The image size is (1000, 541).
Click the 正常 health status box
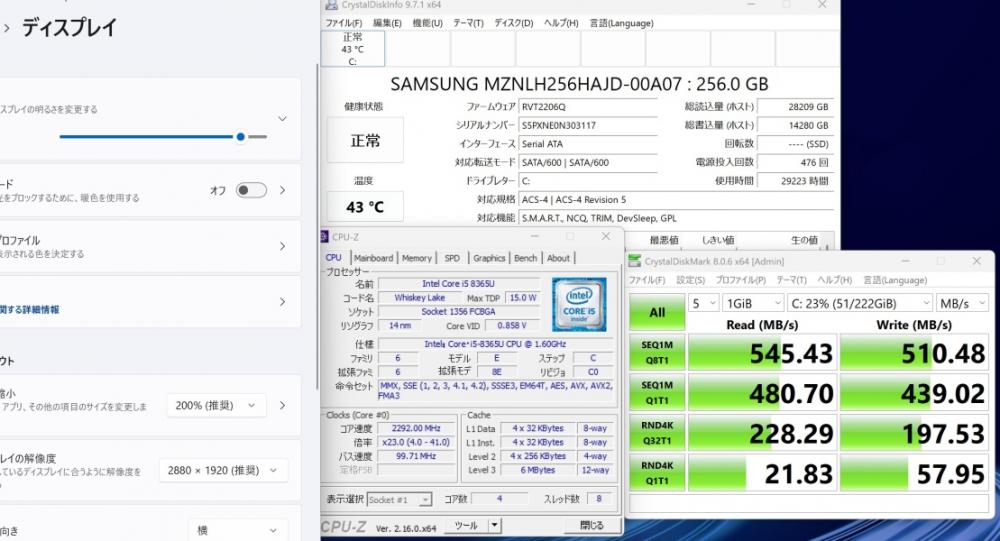pyautogui.click(x=365, y=141)
